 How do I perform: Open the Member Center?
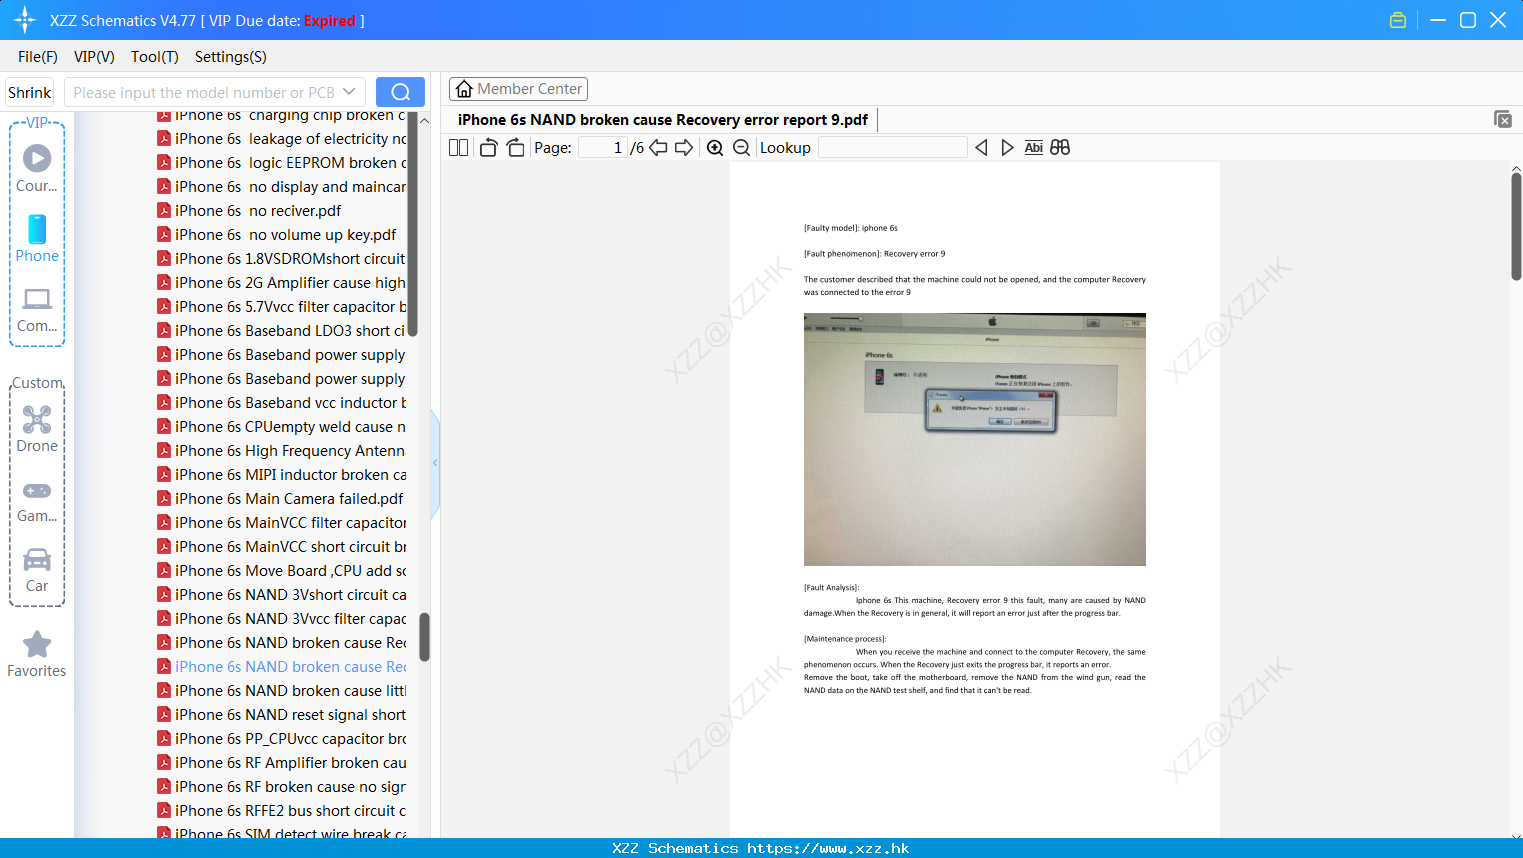518,89
